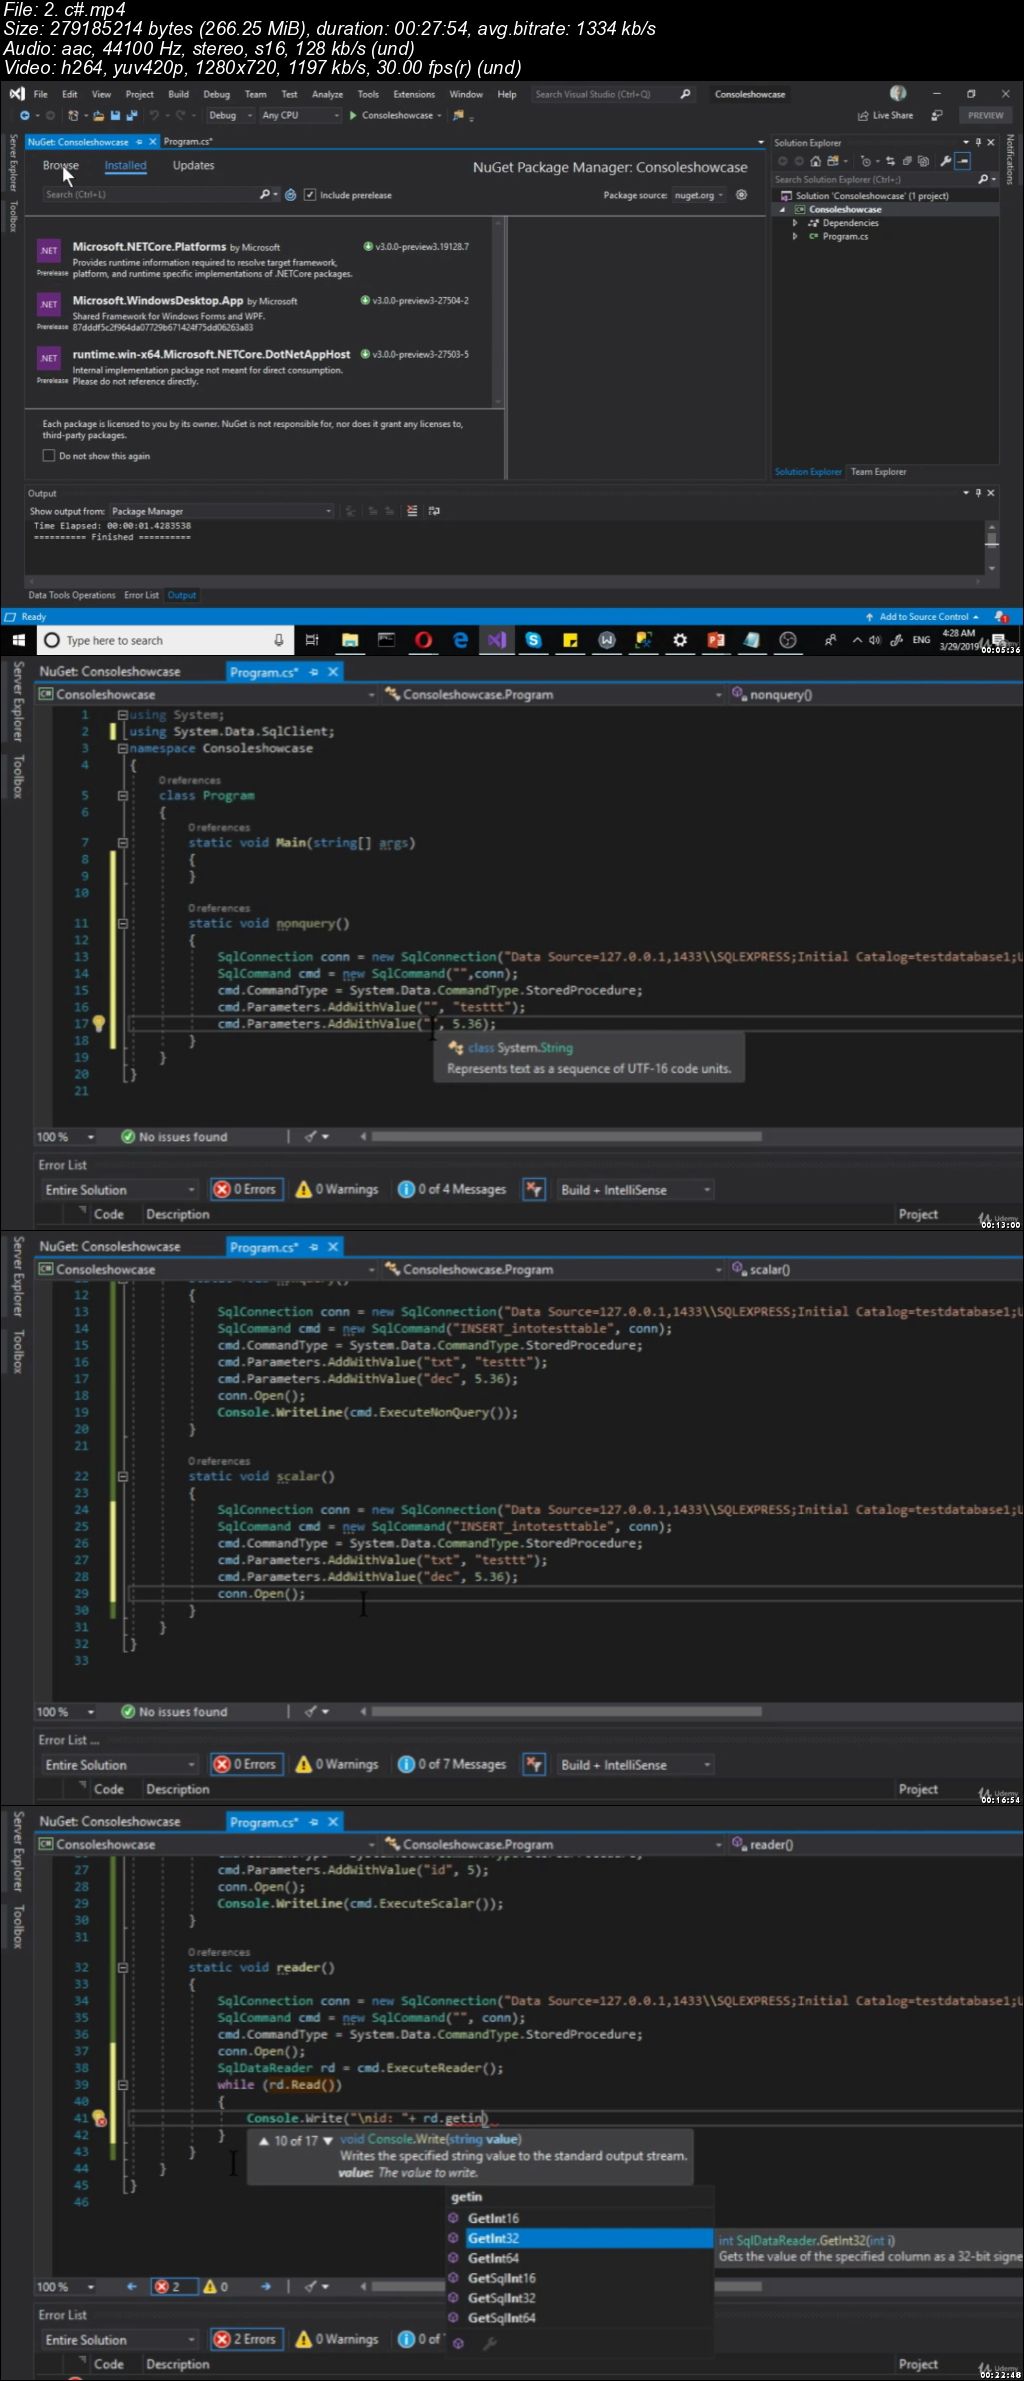
Task: Click the PREVIEW button
Action: 985,116
